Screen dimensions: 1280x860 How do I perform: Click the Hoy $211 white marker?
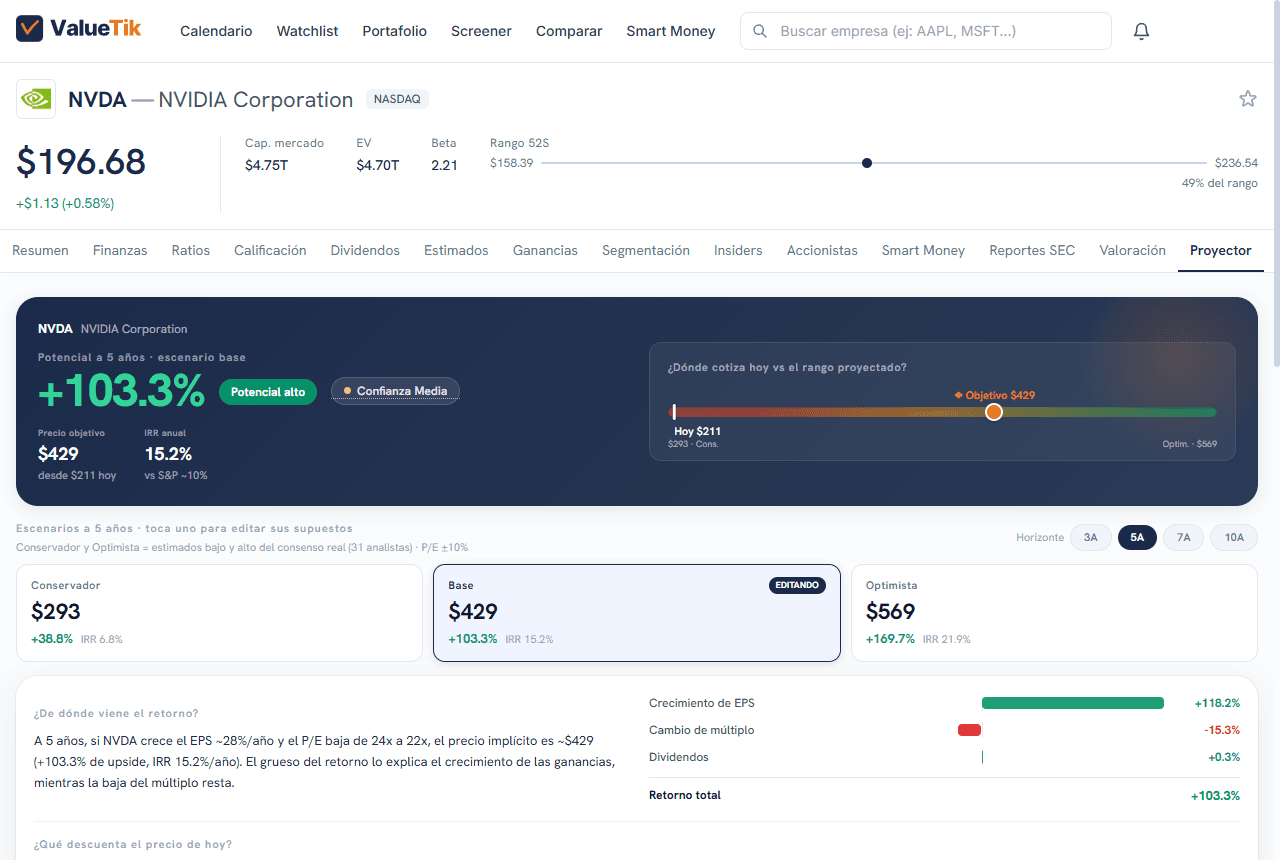click(674, 411)
